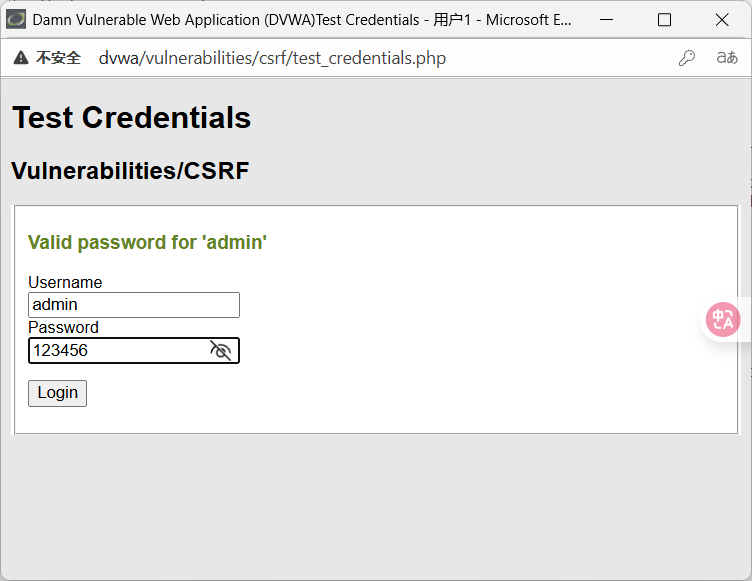
Task: Click the pink floating translation button
Action: (x=723, y=319)
